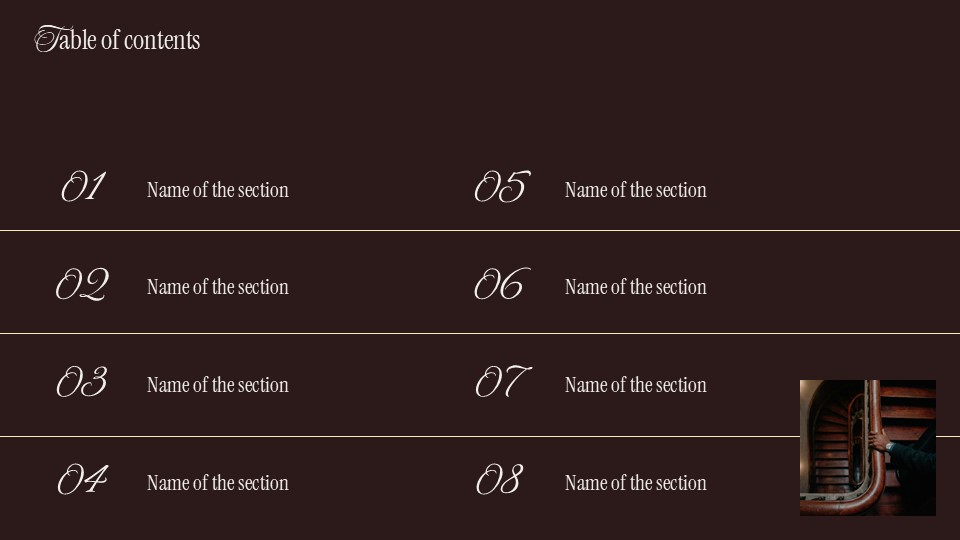Select the number 02 heading

[x=82, y=286]
